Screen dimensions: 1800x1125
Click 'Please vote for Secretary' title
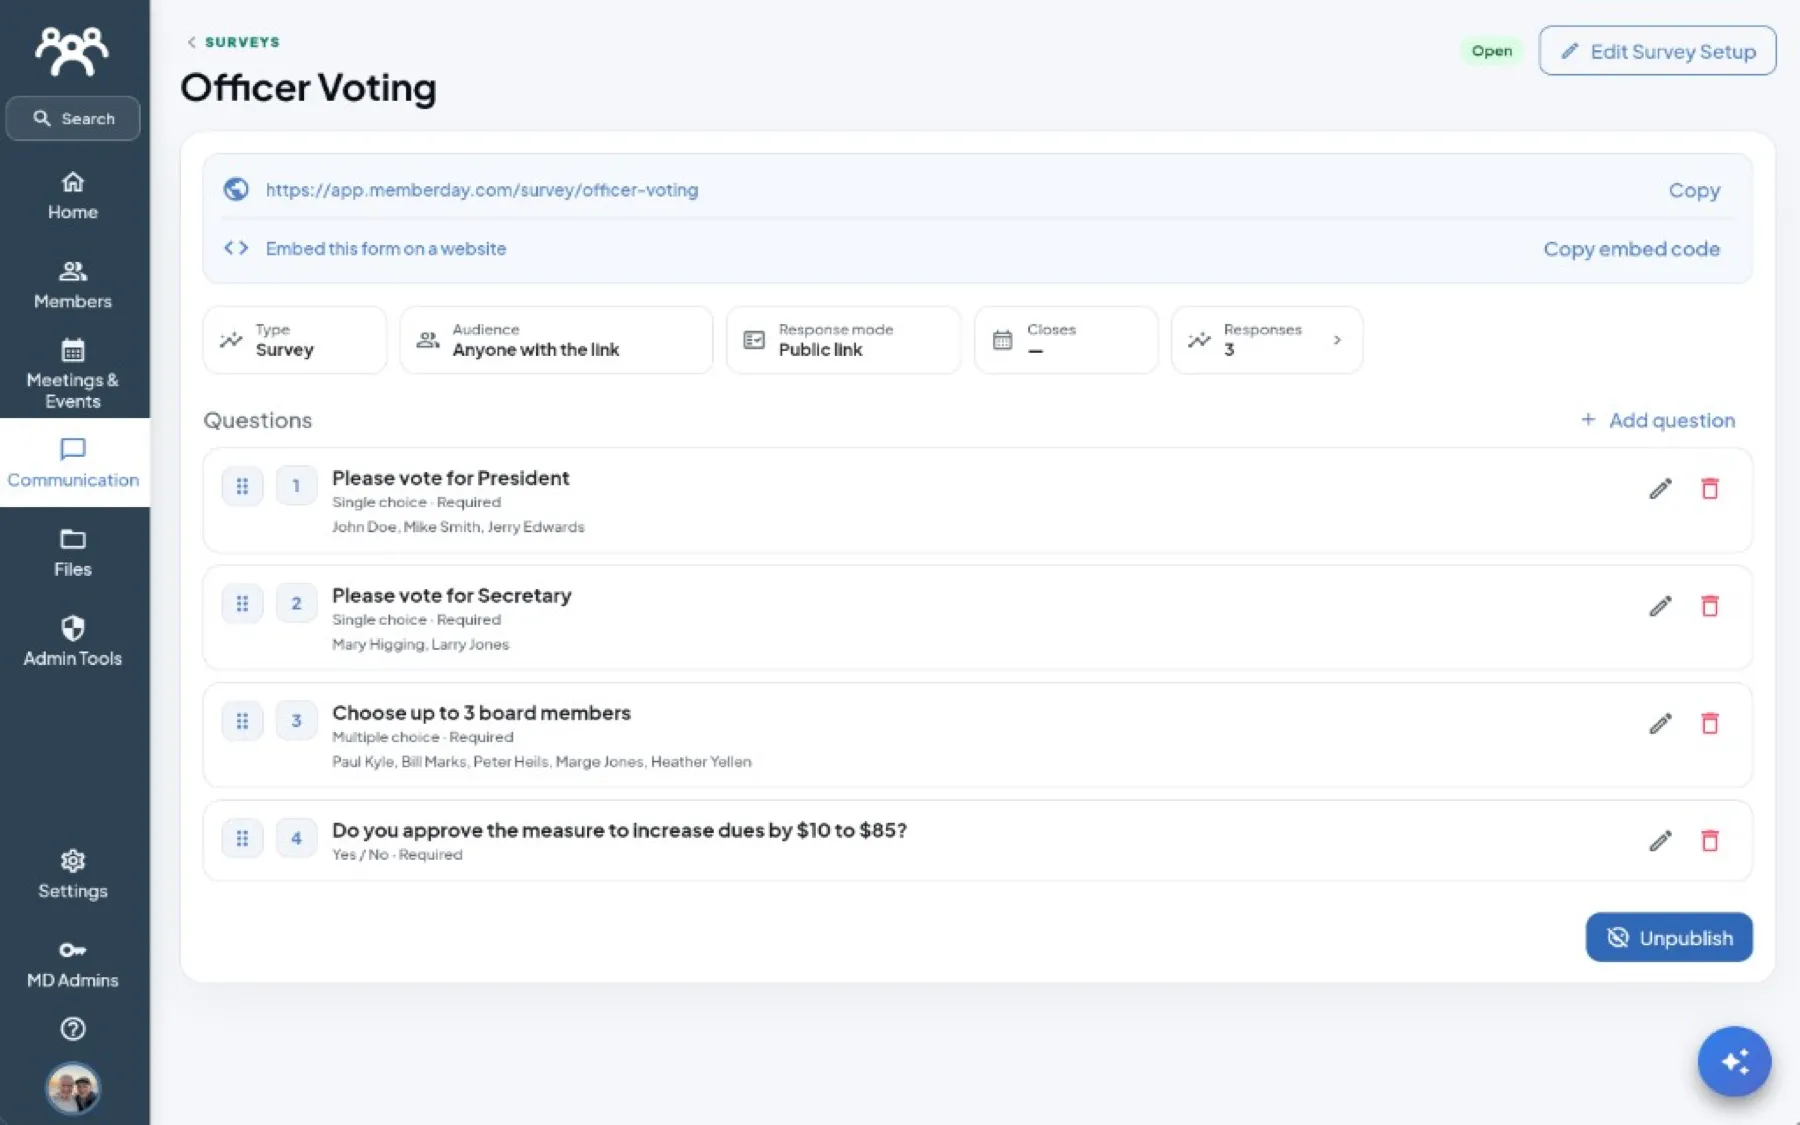pyautogui.click(x=452, y=596)
